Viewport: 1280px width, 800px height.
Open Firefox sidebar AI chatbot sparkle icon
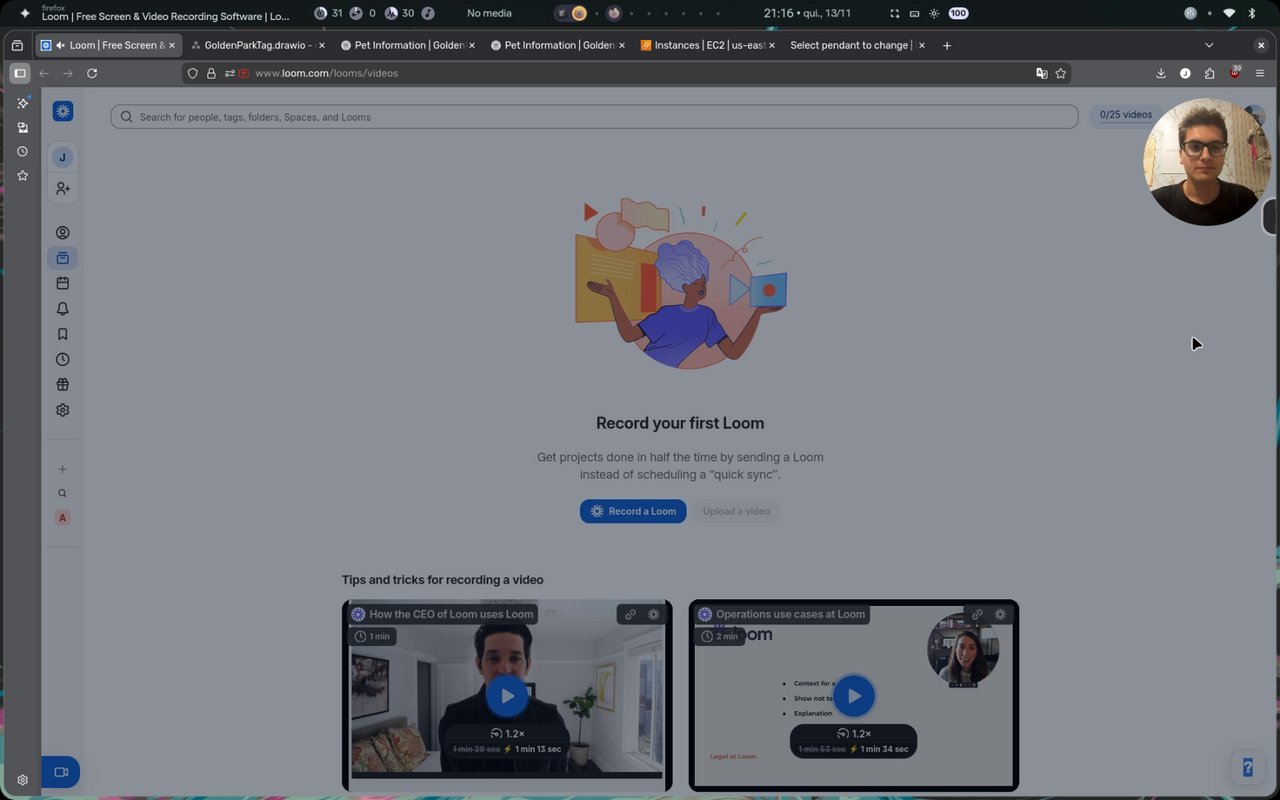pyautogui.click(x=22, y=103)
